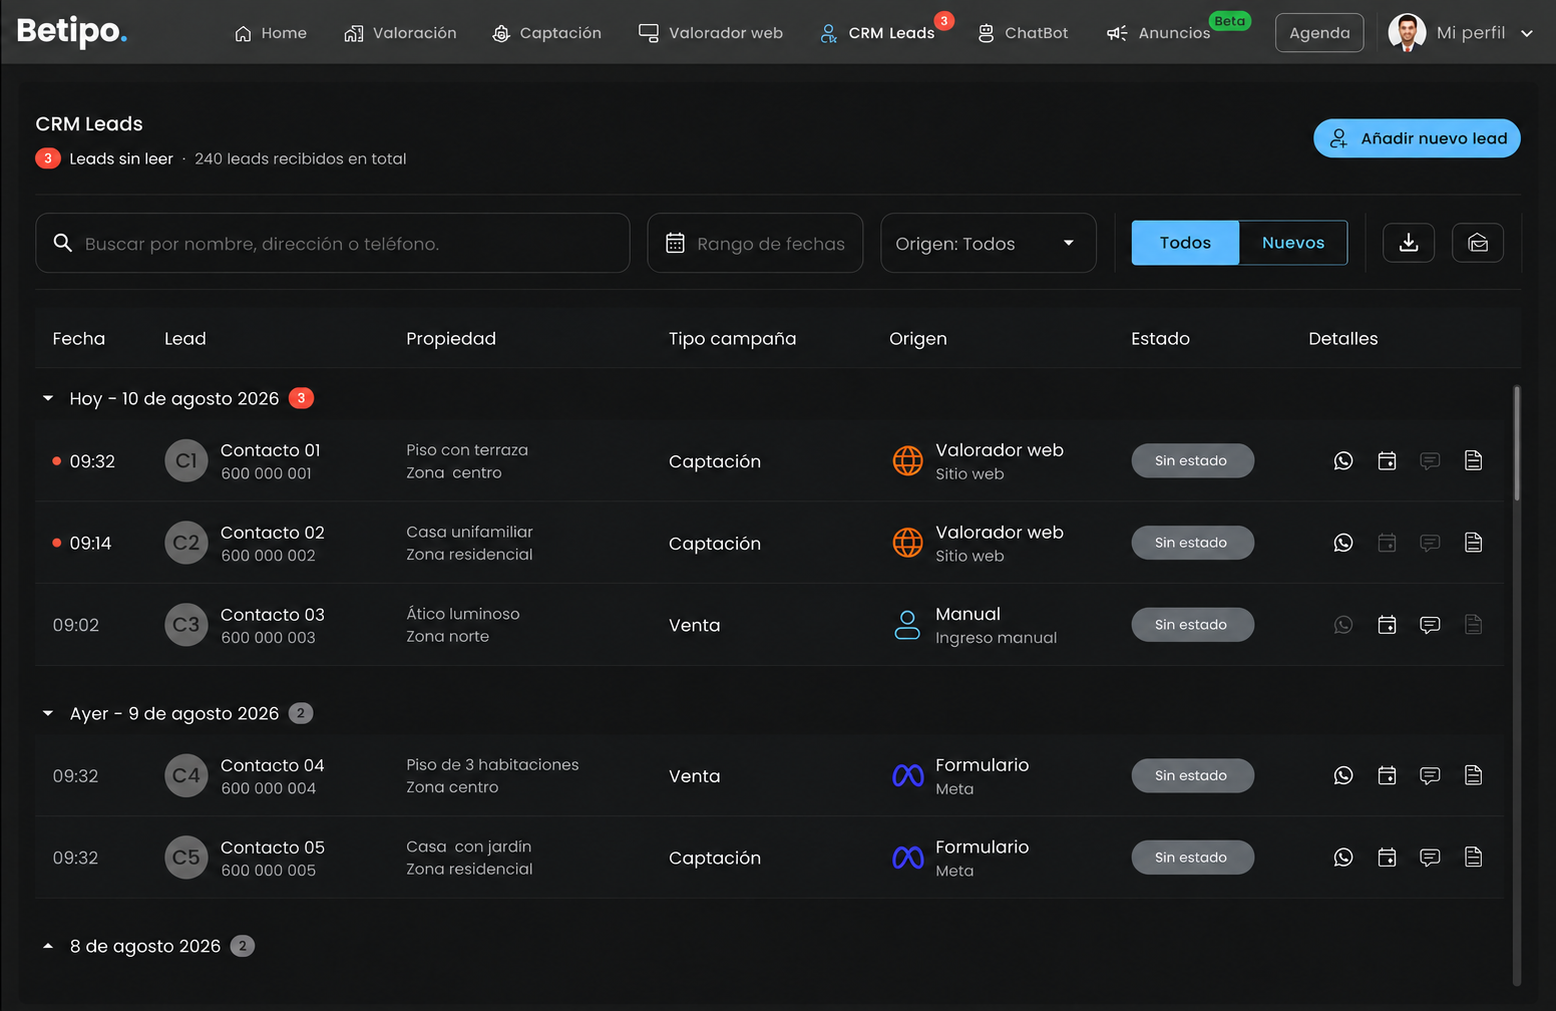Open document details for Contacto 02
The image size is (1556, 1011).
[x=1473, y=543]
